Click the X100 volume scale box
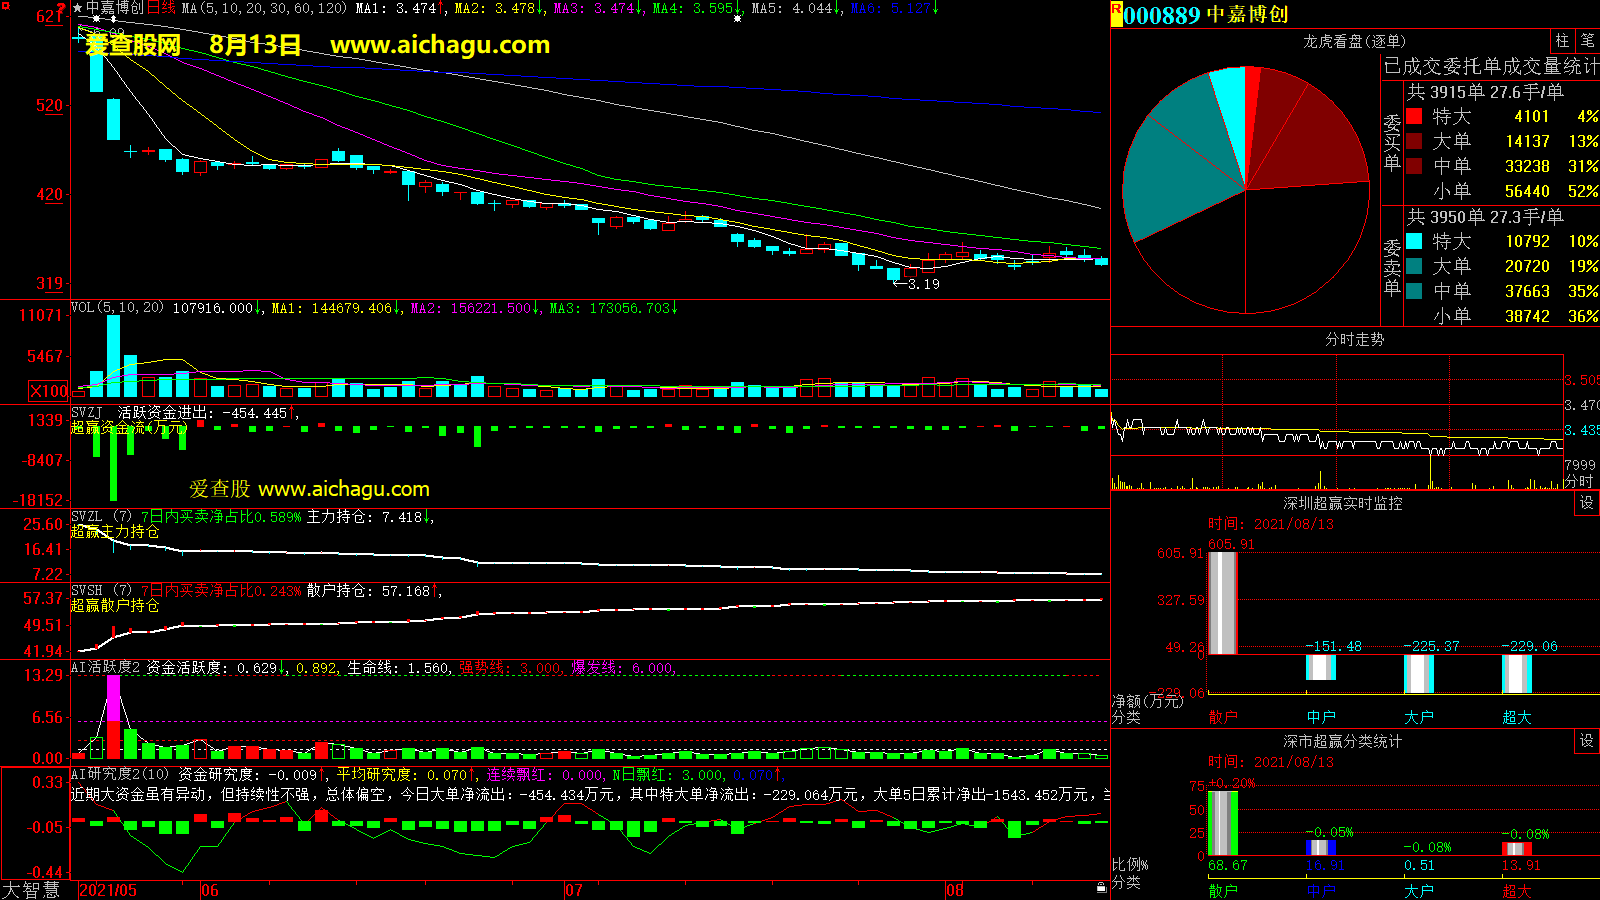The height and width of the screenshot is (900, 1600). pos(48,391)
